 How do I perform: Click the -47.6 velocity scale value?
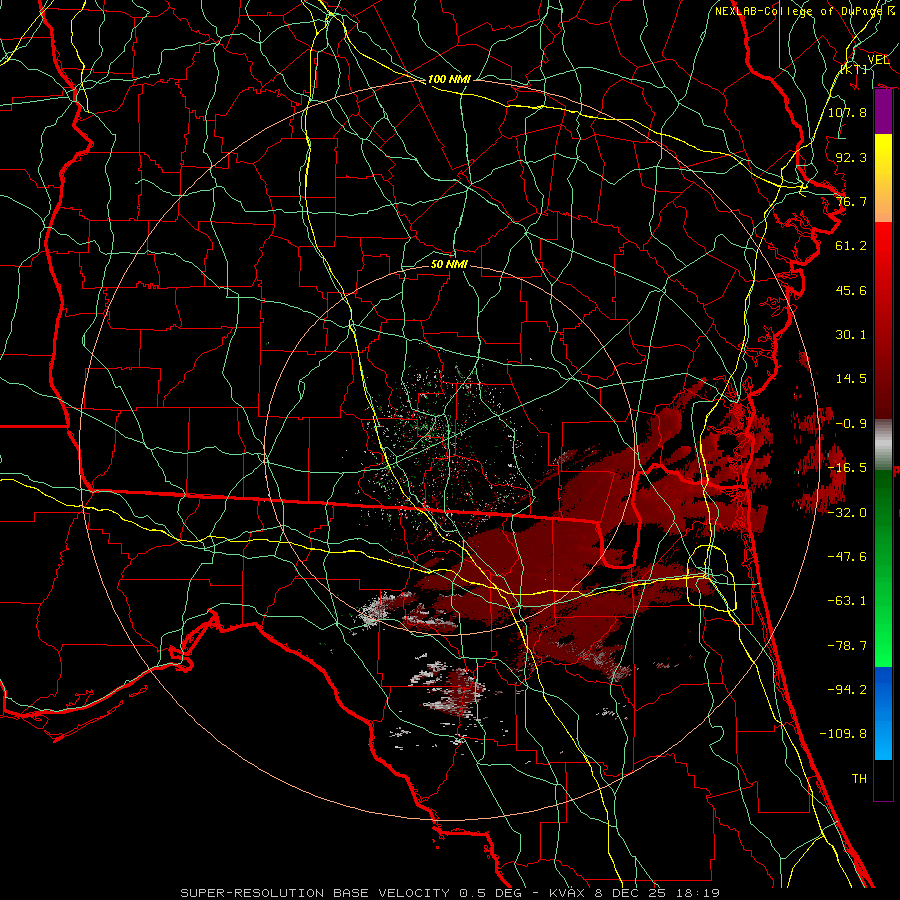(847, 556)
